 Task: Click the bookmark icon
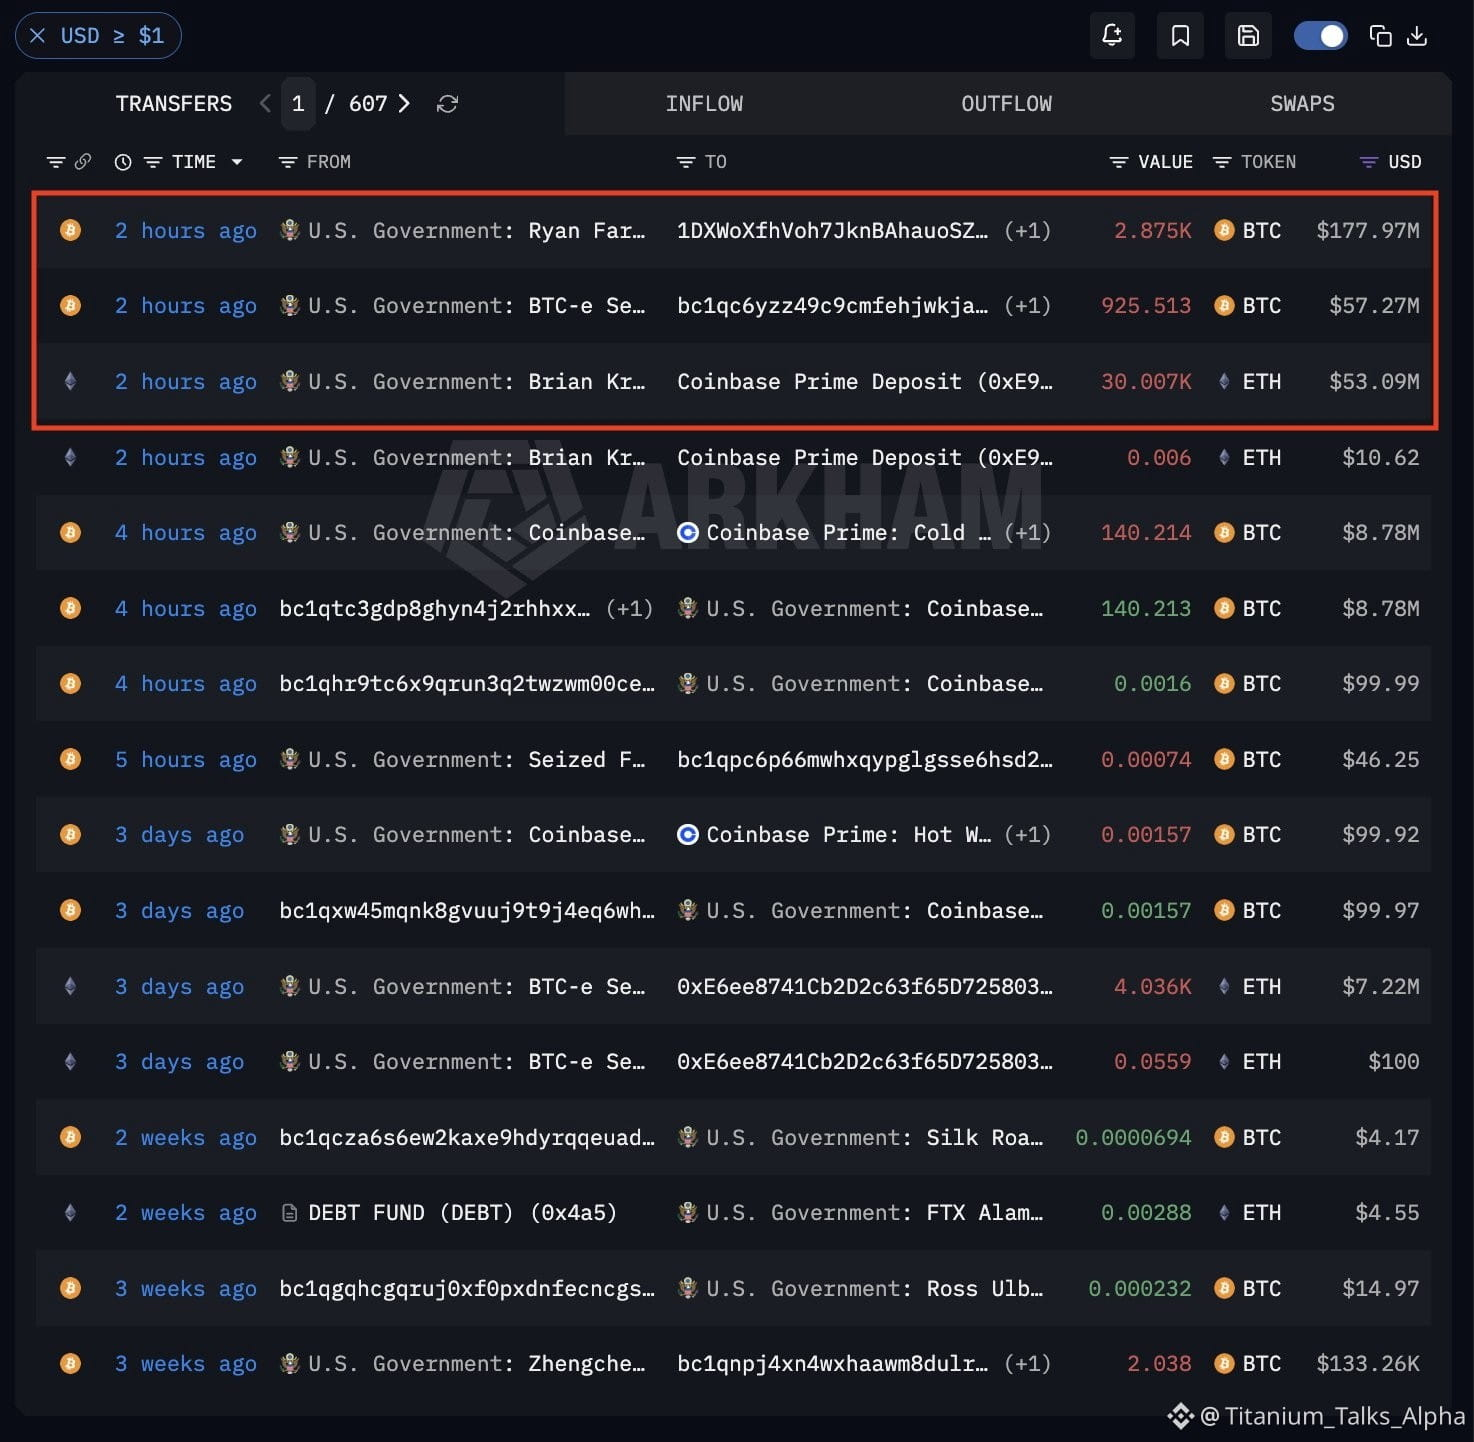[1180, 36]
